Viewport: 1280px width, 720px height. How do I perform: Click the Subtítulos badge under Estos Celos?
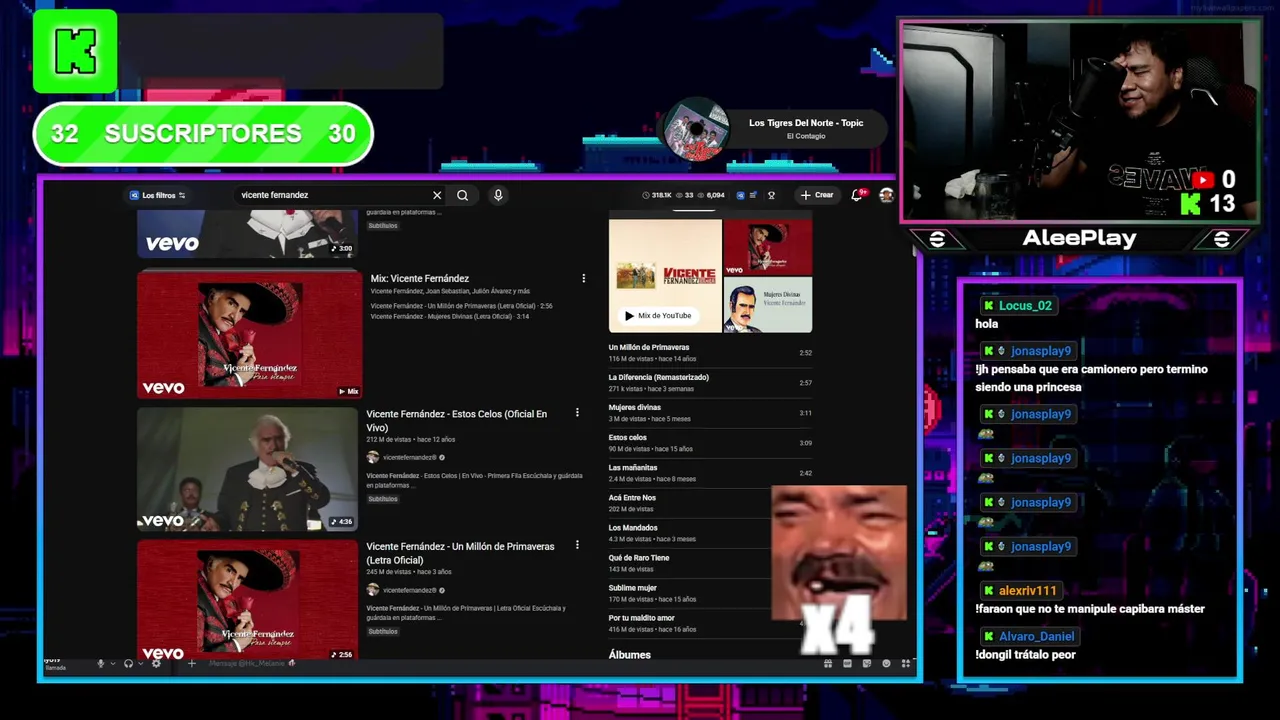382,498
